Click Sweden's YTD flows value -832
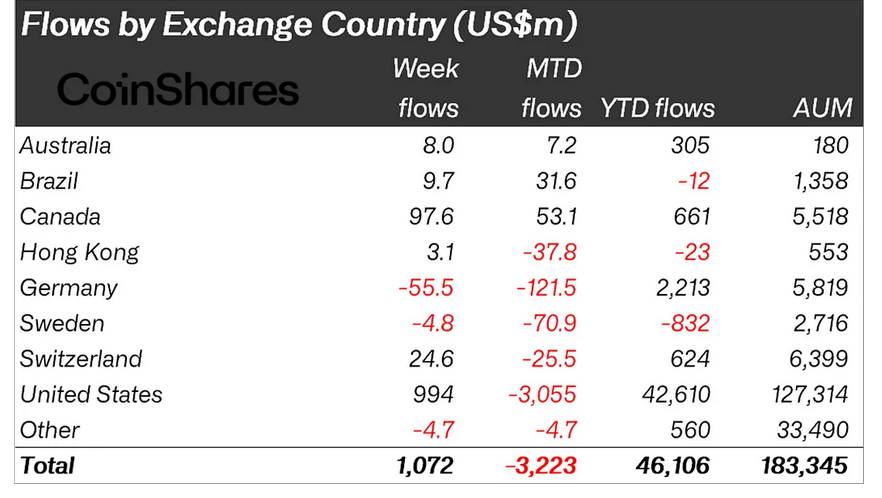Screen dimensions: 882x498 tap(683, 323)
